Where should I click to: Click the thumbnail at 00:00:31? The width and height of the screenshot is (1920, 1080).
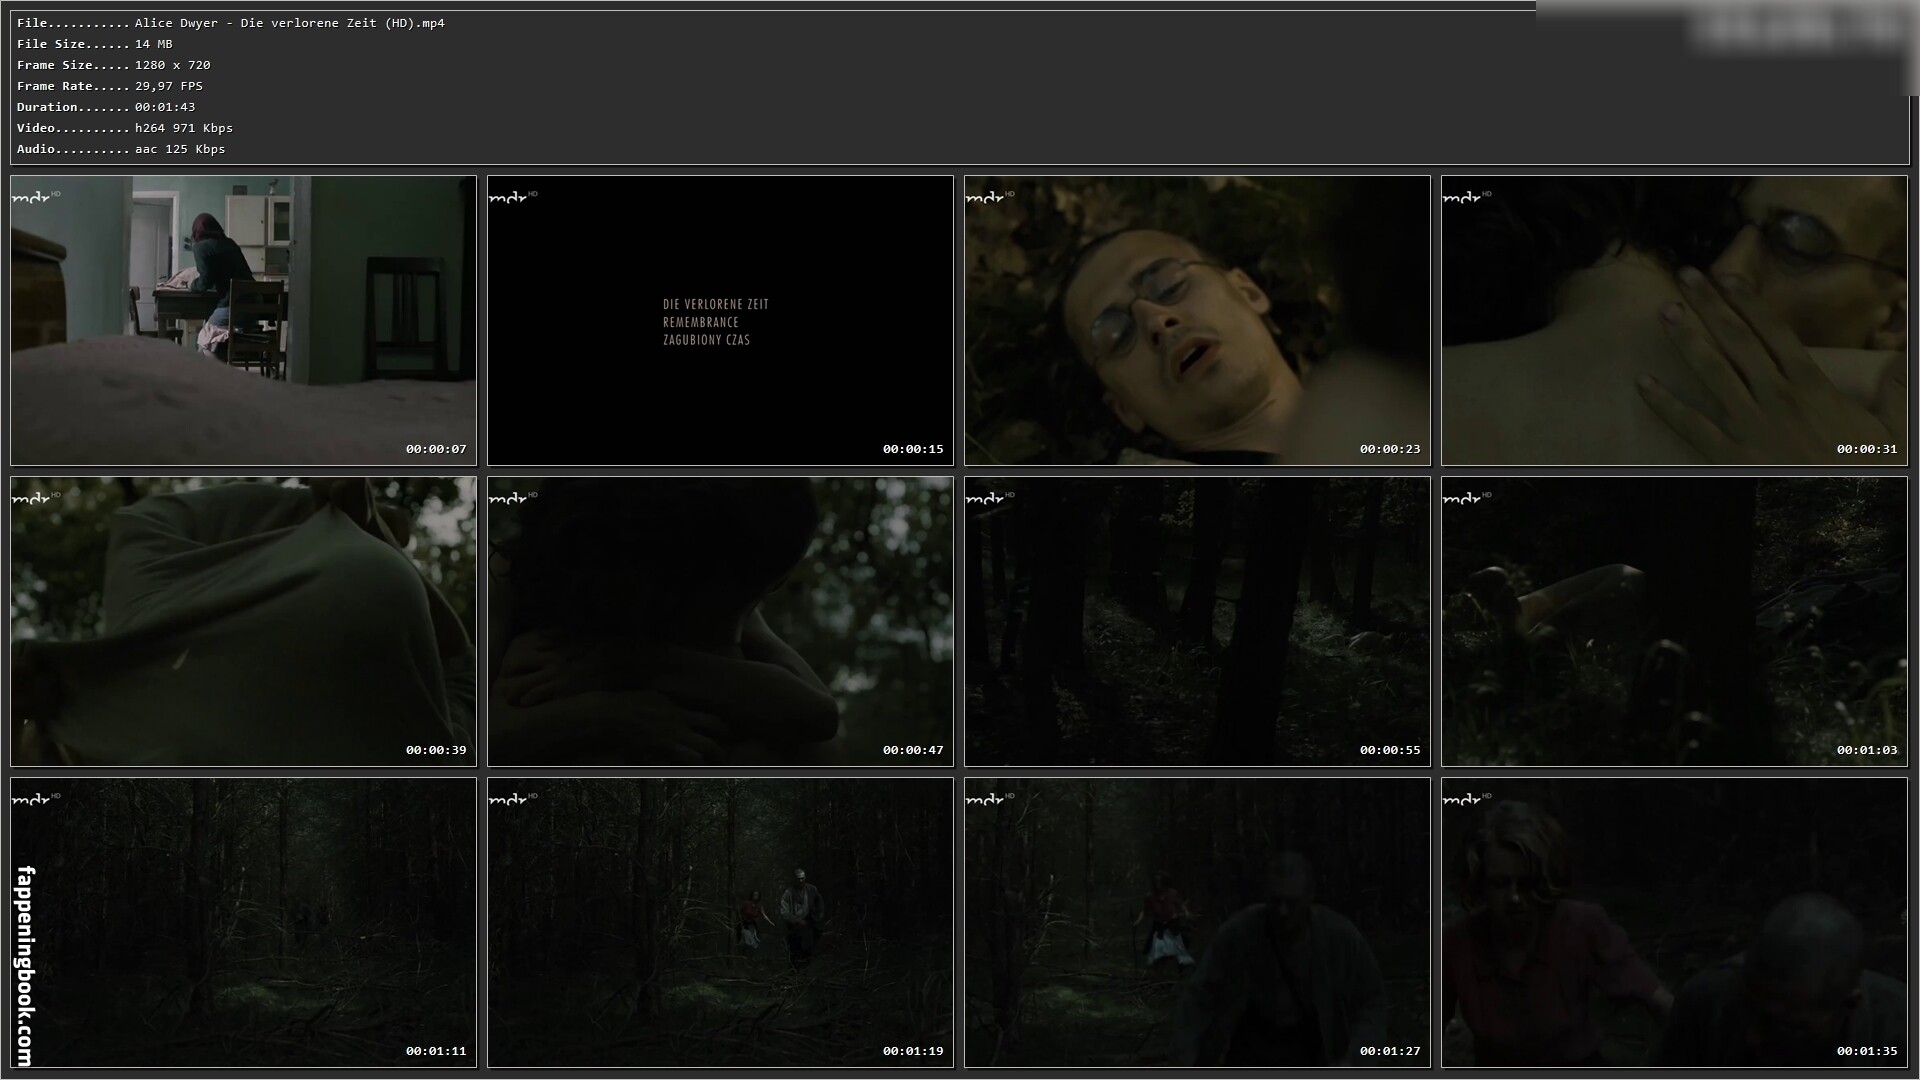[1674, 320]
